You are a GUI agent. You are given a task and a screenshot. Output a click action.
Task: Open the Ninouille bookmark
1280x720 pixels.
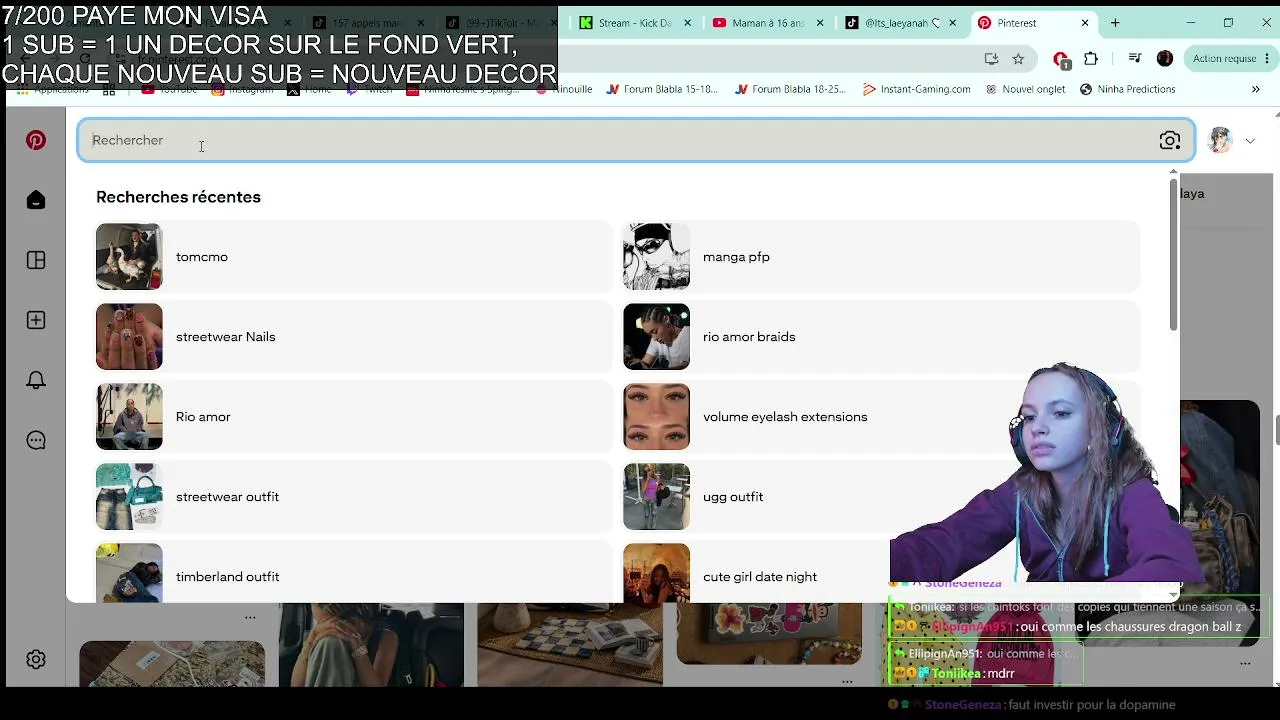pos(564,89)
